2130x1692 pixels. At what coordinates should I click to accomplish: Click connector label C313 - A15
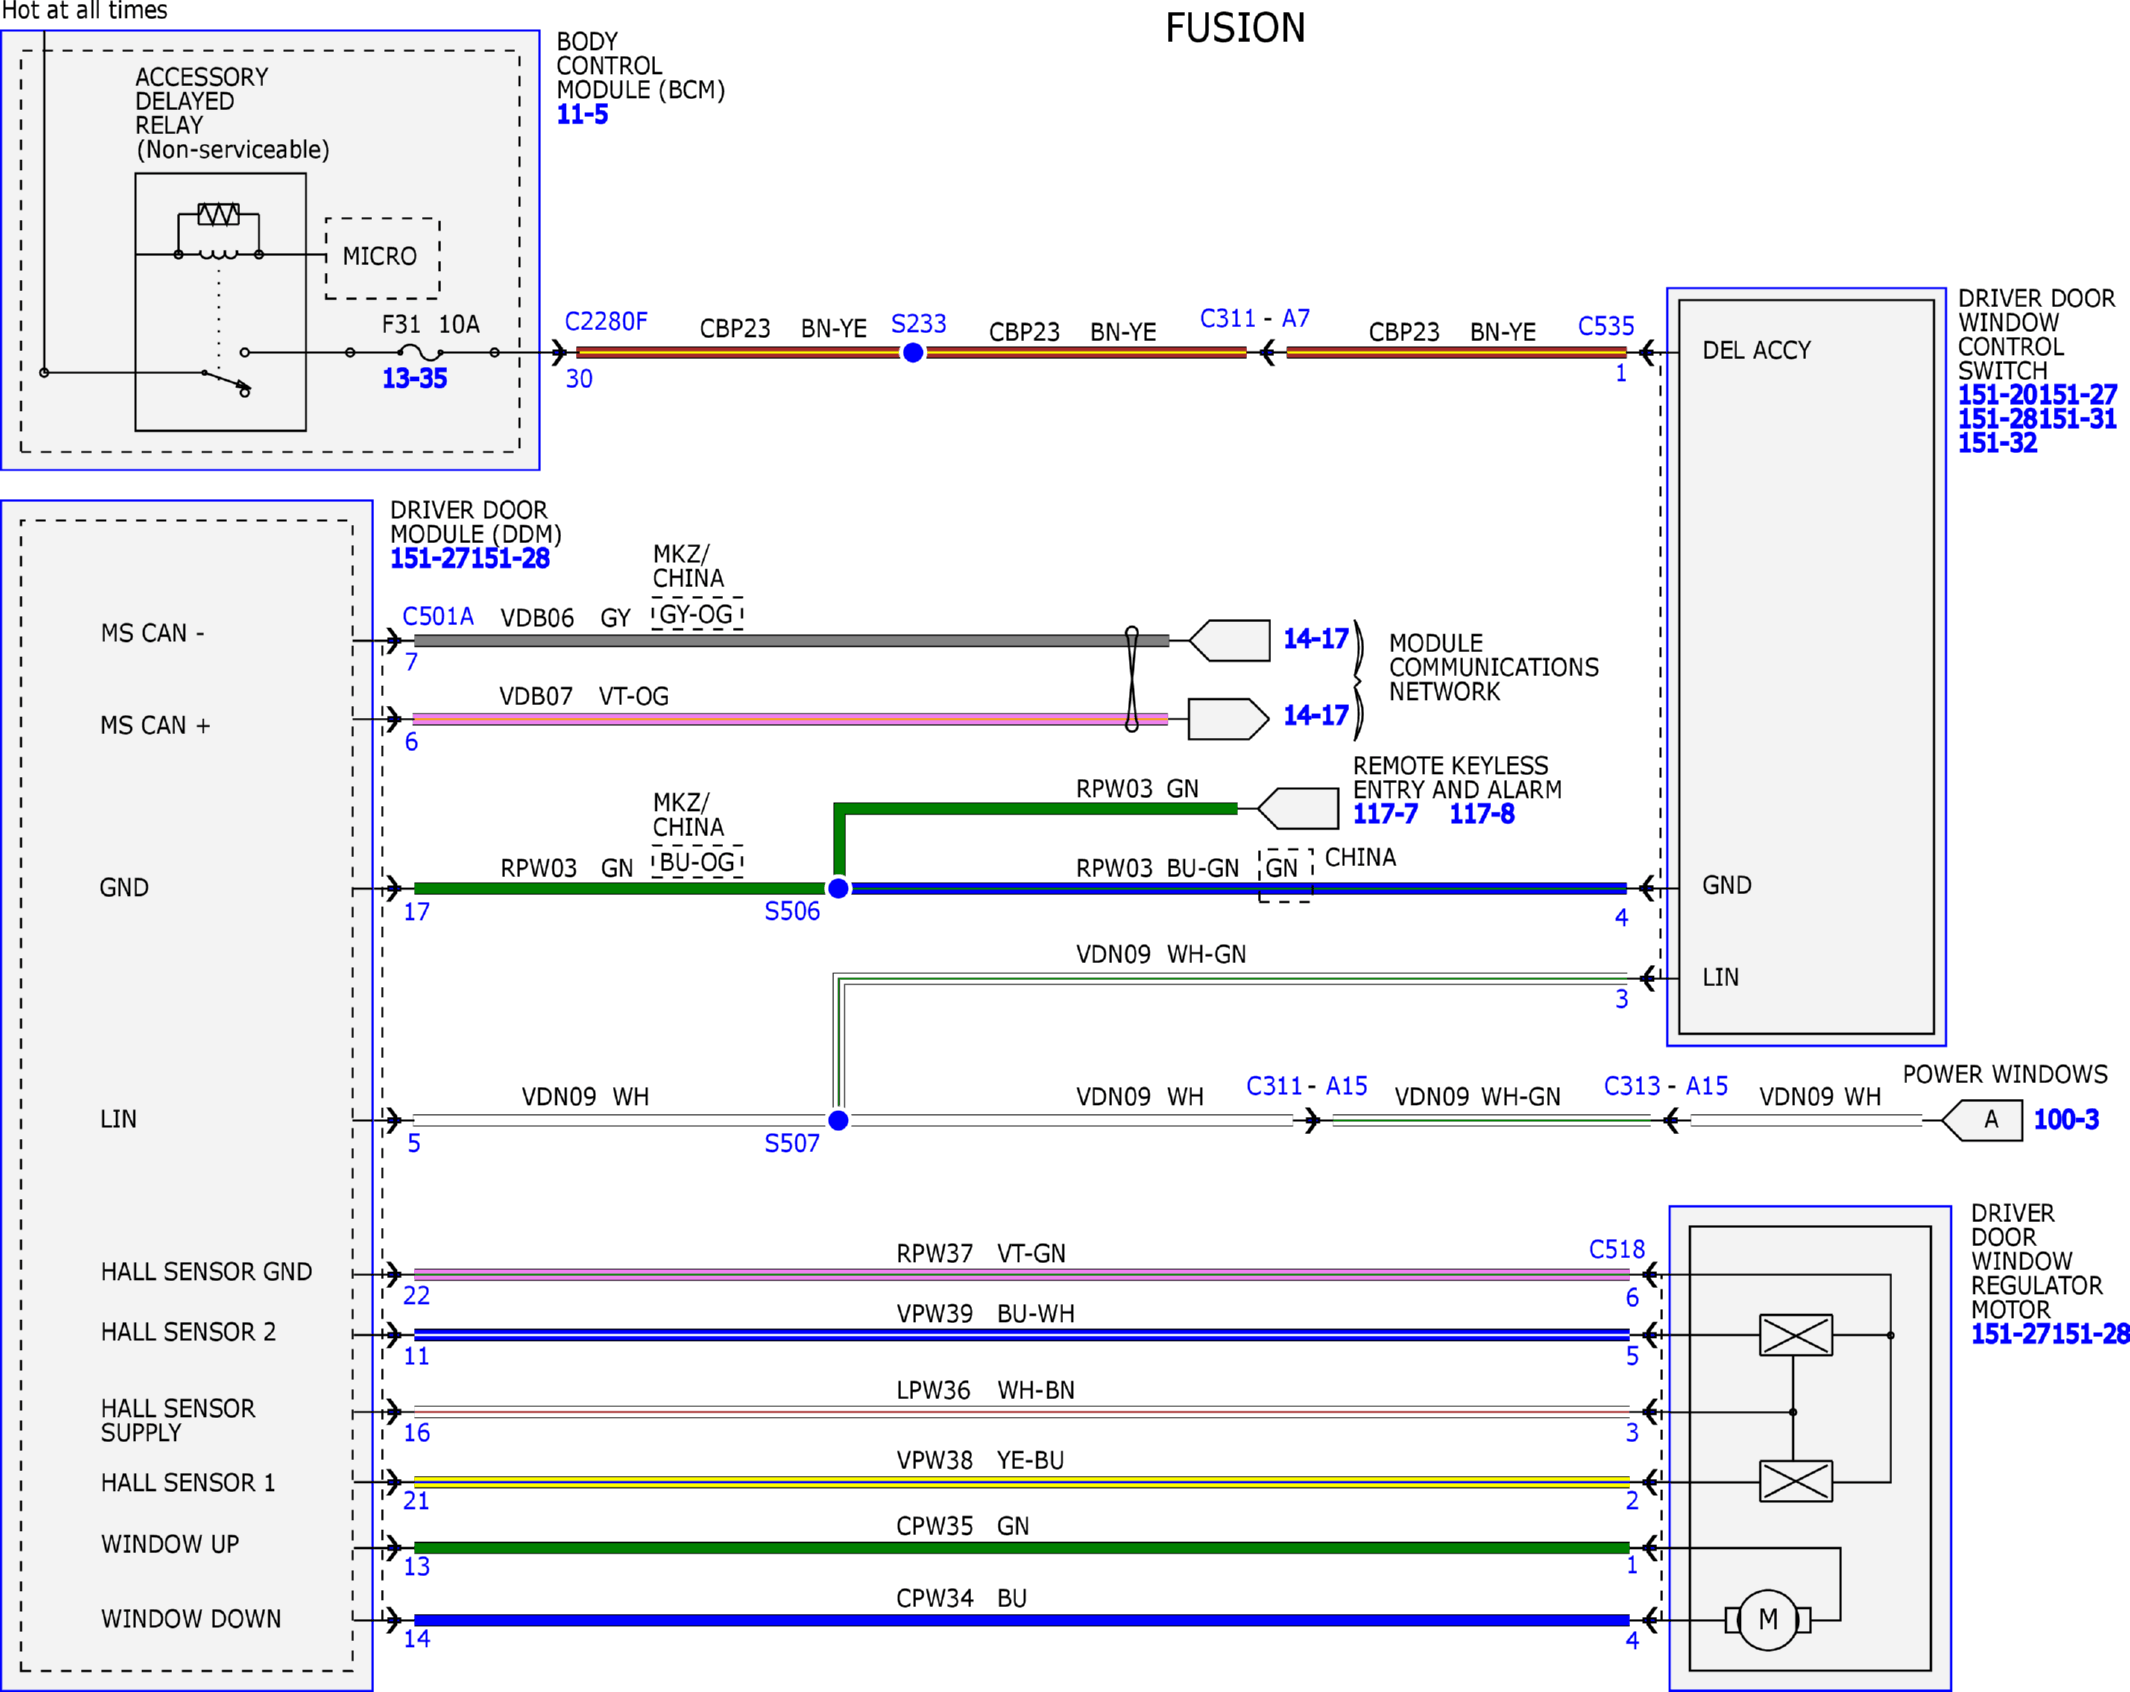(1665, 1087)
